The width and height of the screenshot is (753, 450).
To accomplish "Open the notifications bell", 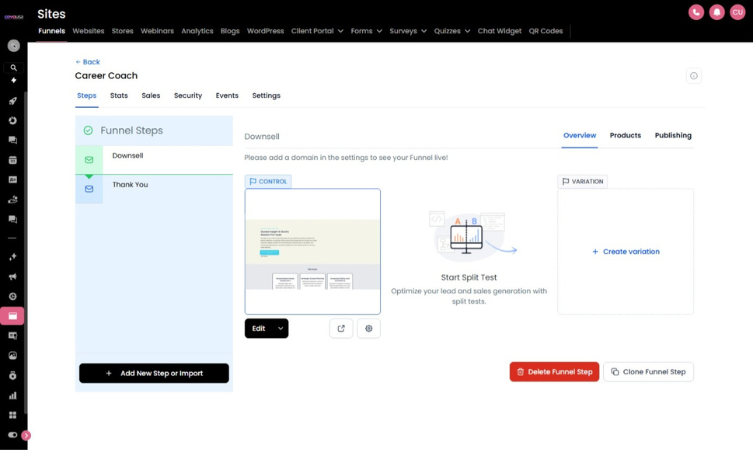I will pos(716,12).
